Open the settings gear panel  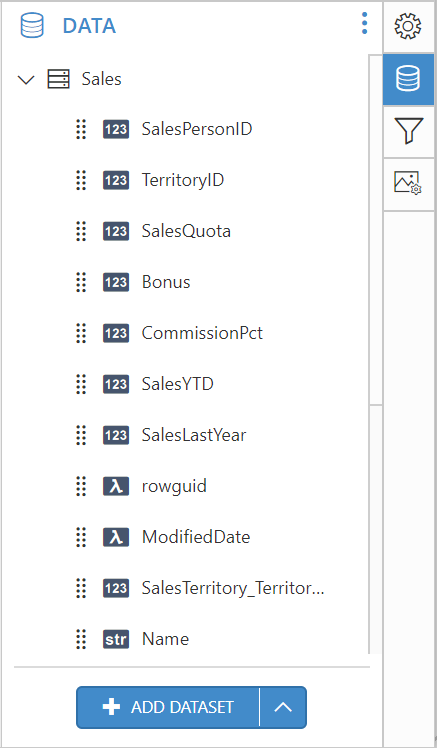408,26
